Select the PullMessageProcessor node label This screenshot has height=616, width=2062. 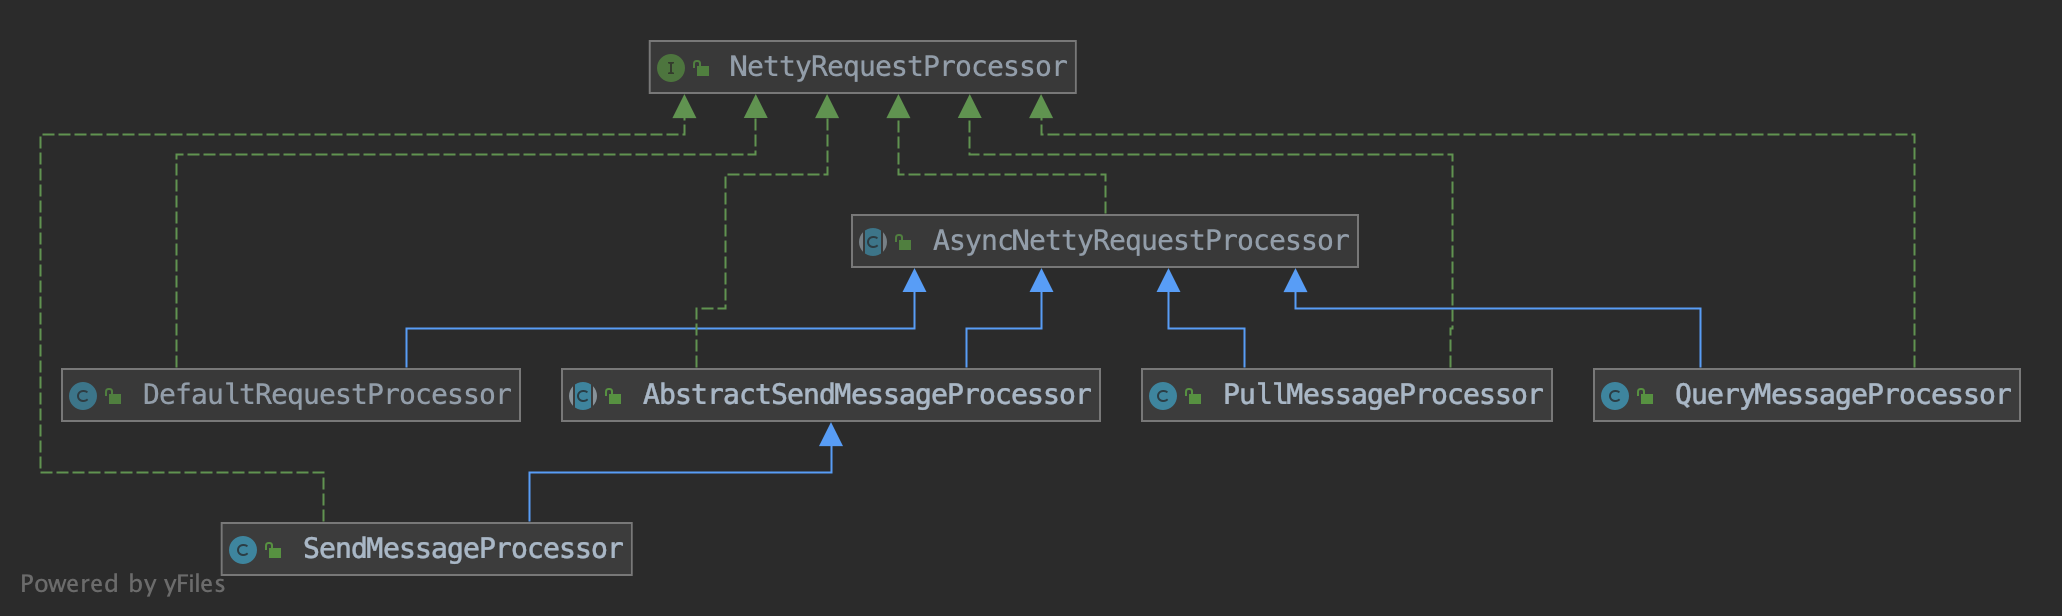coord(1382,395)
